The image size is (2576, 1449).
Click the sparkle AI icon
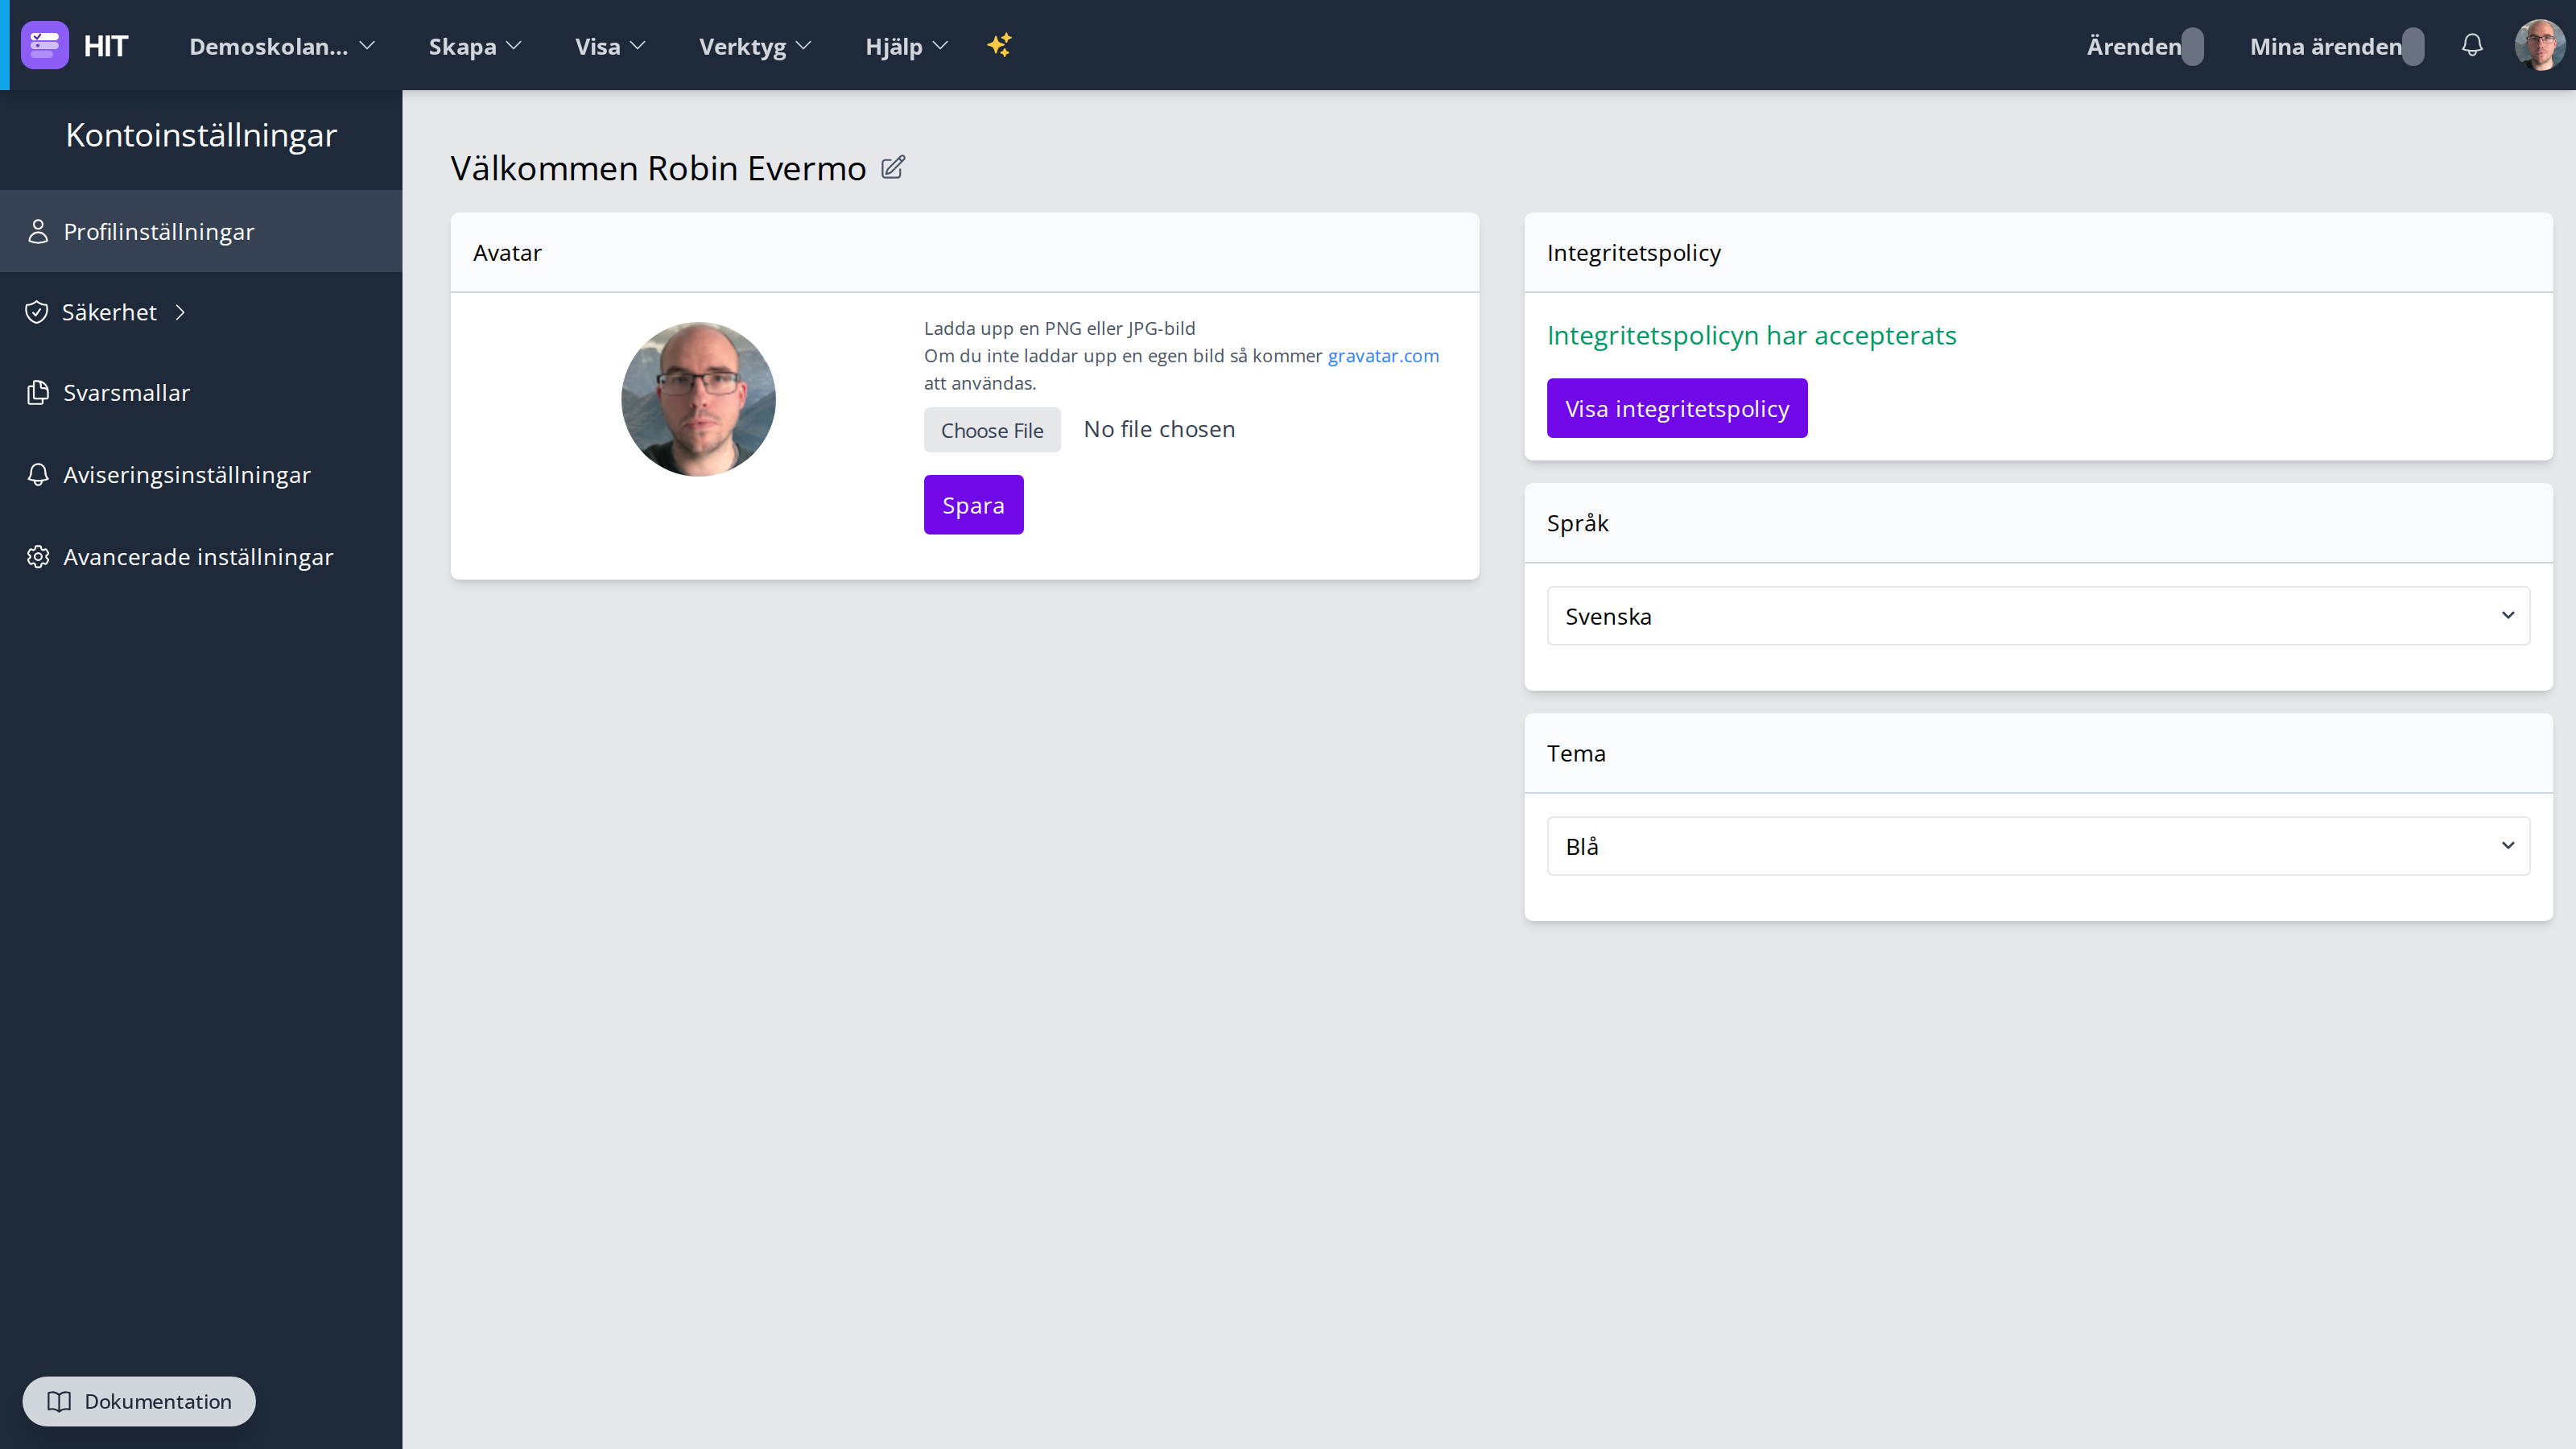pyautogui.click(x=999, y=45)
